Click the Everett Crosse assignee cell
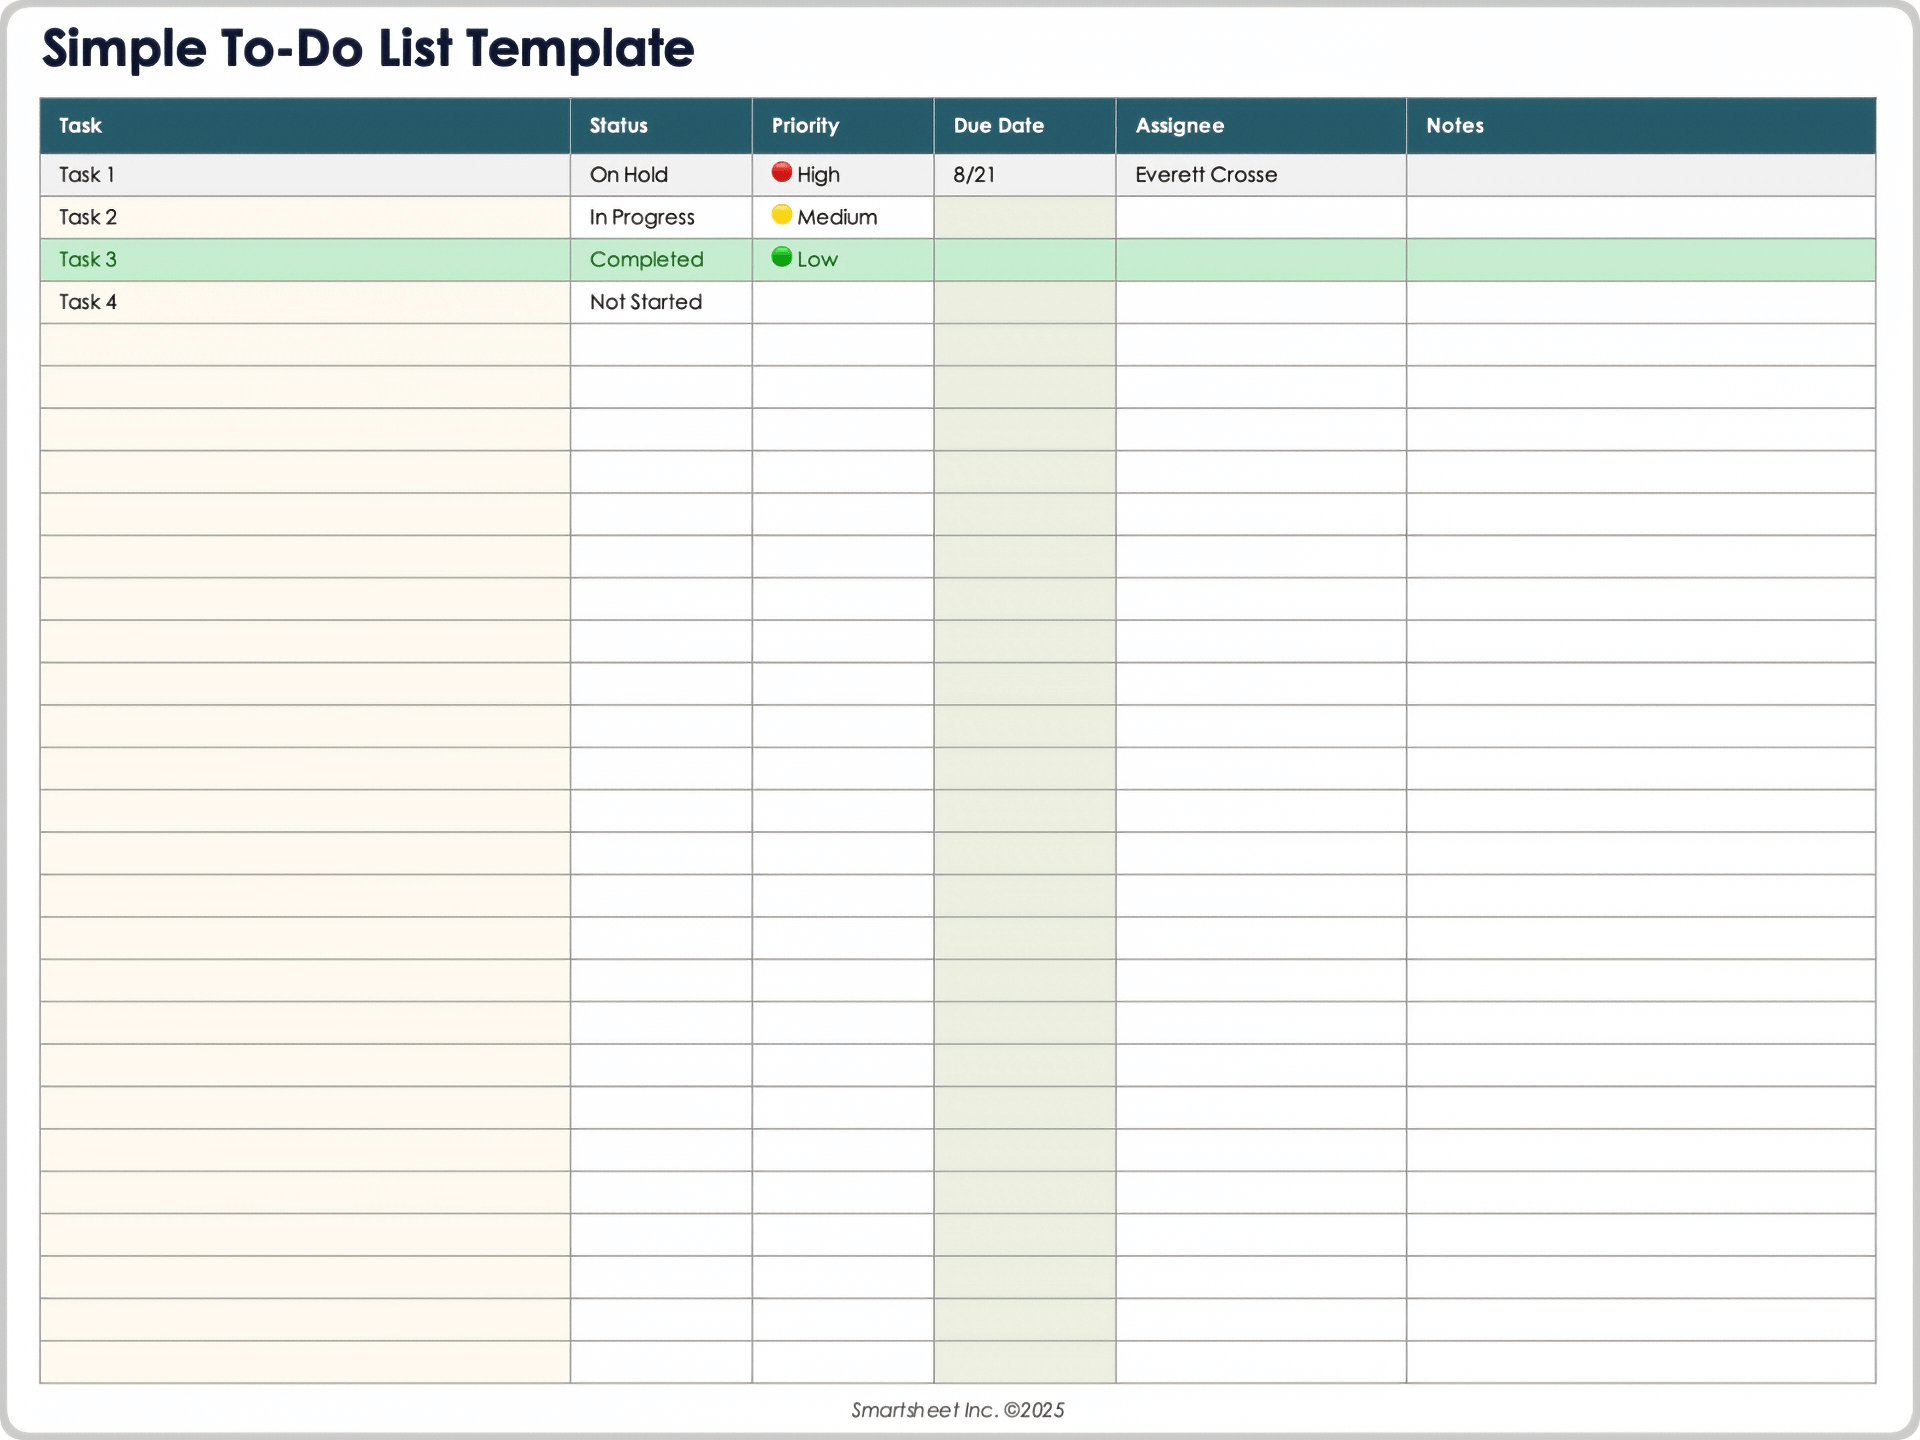Image resolution: width=1920 pixels, height=1440 pixels. pyautogui.click(x=1206, y=174)
